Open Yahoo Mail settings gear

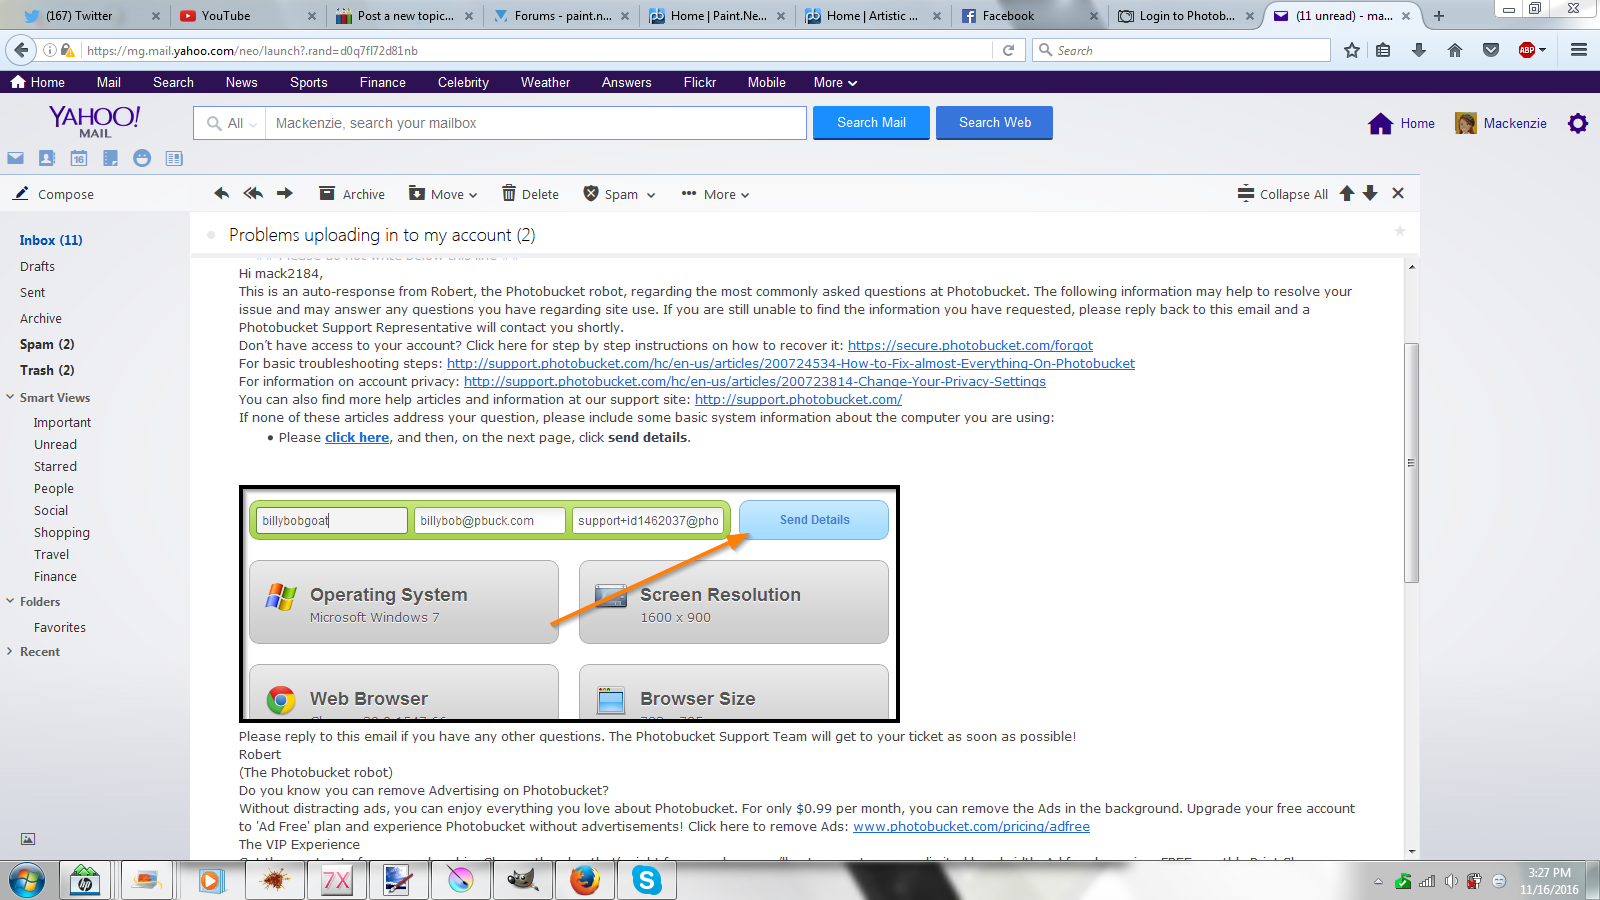tap(1578, 123)
